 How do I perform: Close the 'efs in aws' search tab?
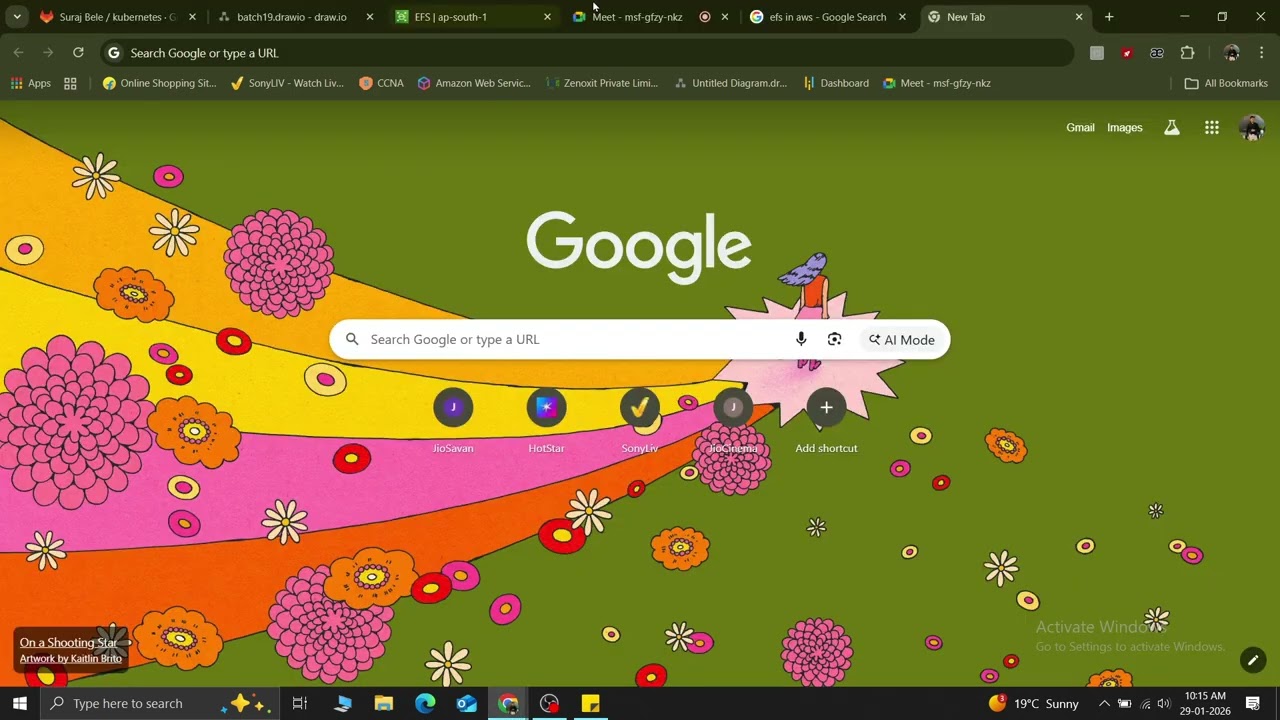point(902,17)
